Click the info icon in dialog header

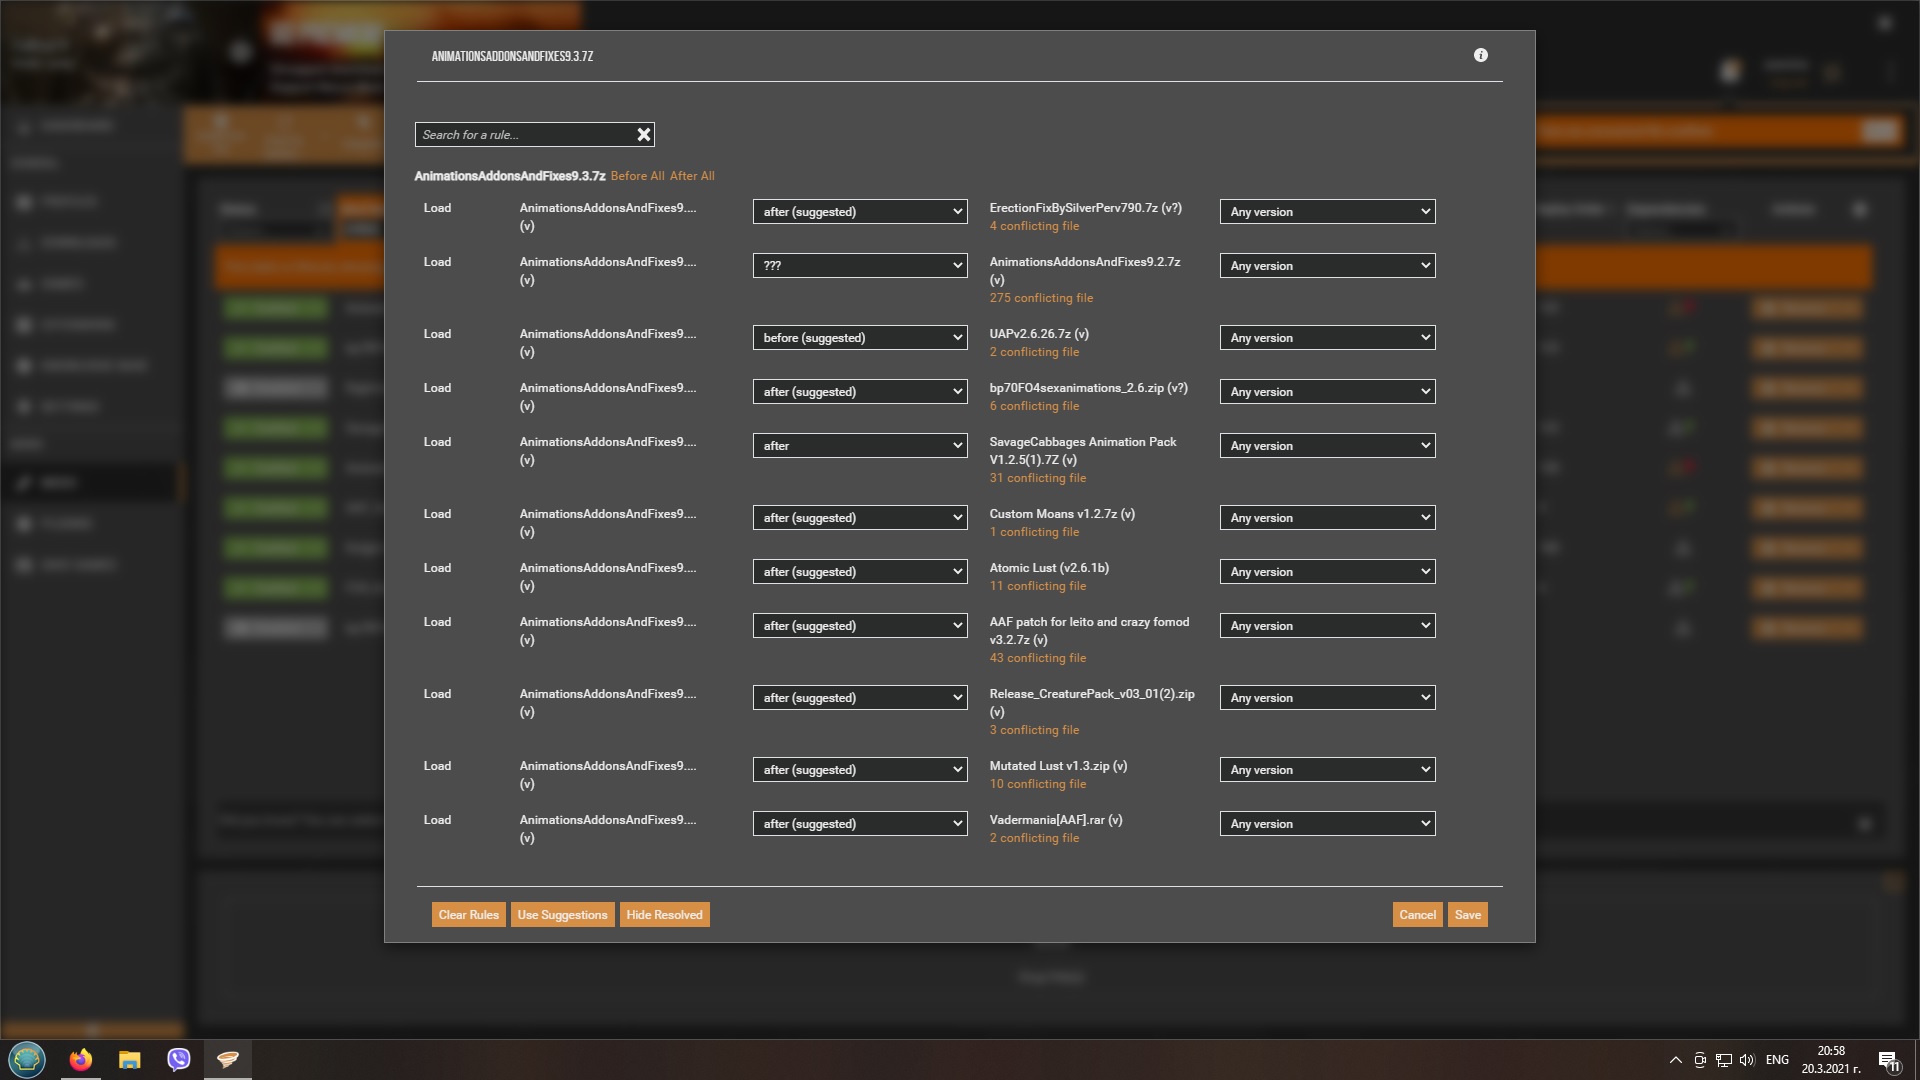[1480, 56]
